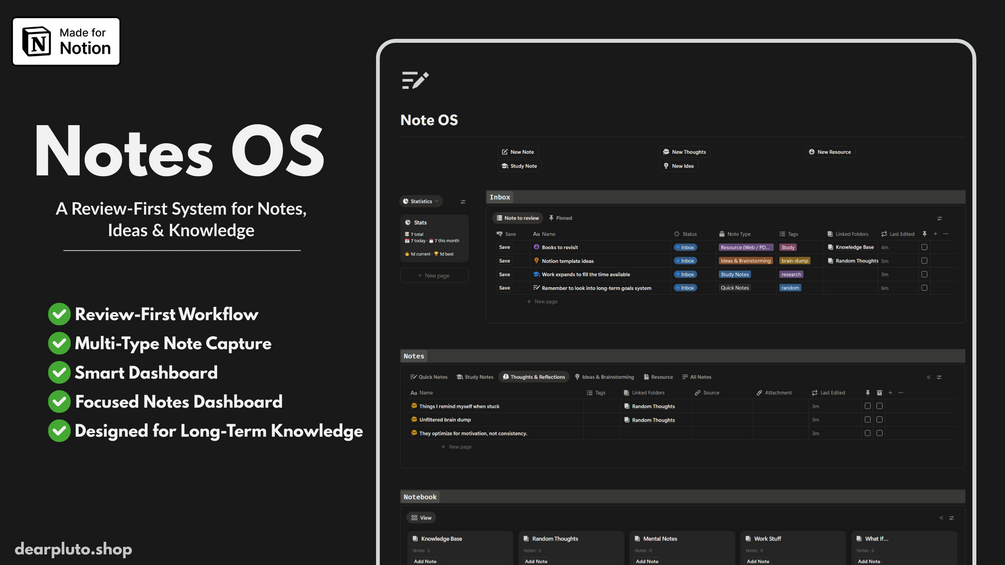Image resolution: width=1005 pixels, height=565 pixels.
Task: Open Last Edited column menu in Inbox
Action: click(898, 234)
